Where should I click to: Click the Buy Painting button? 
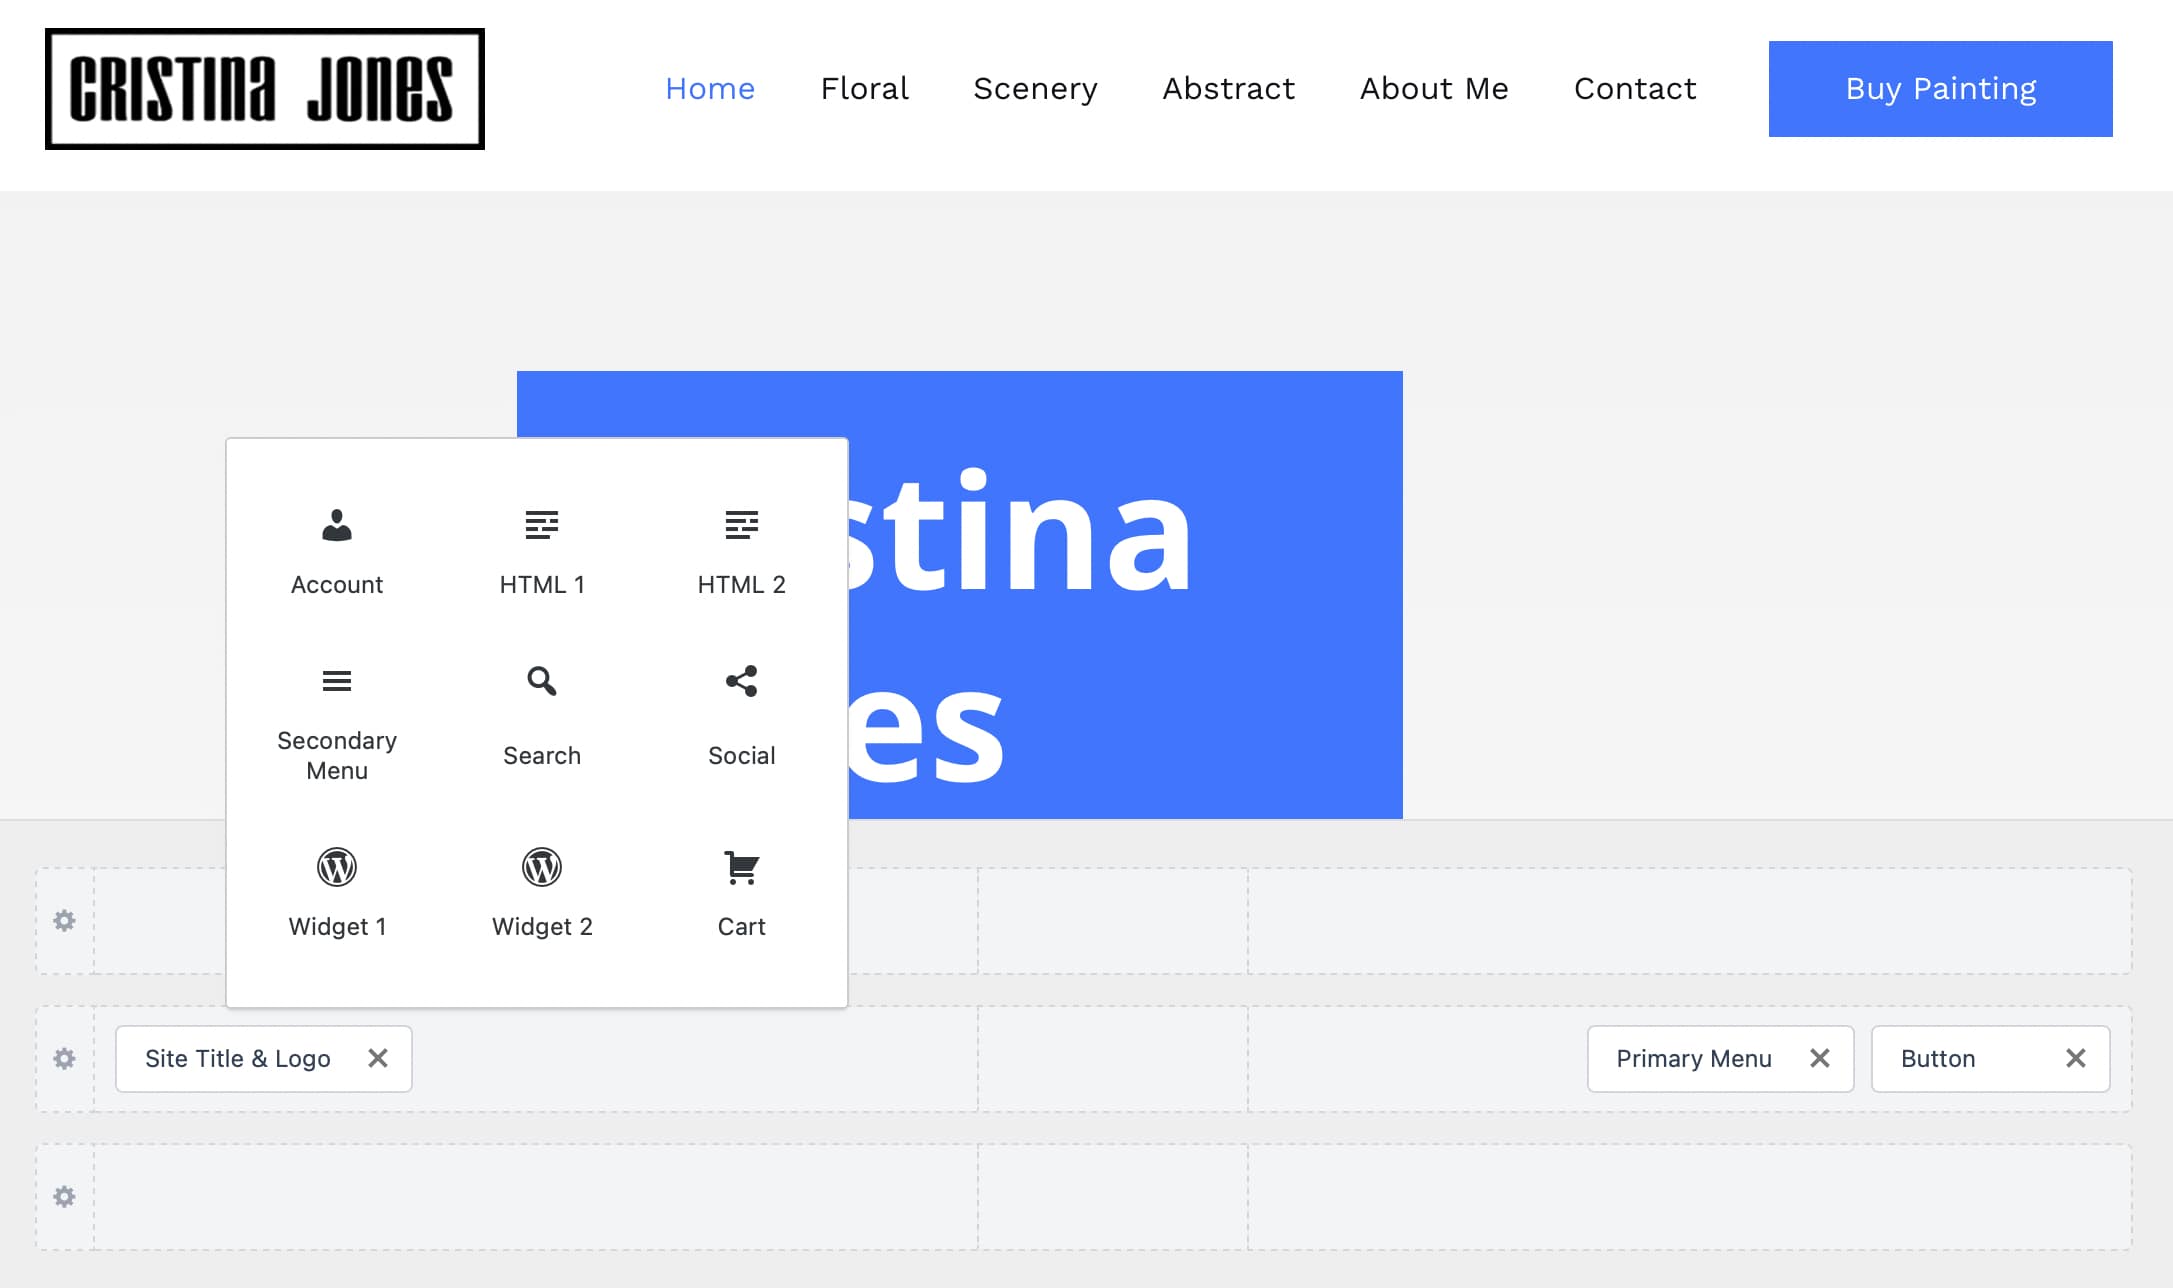pyautogui.click(x=1940, y=89)
